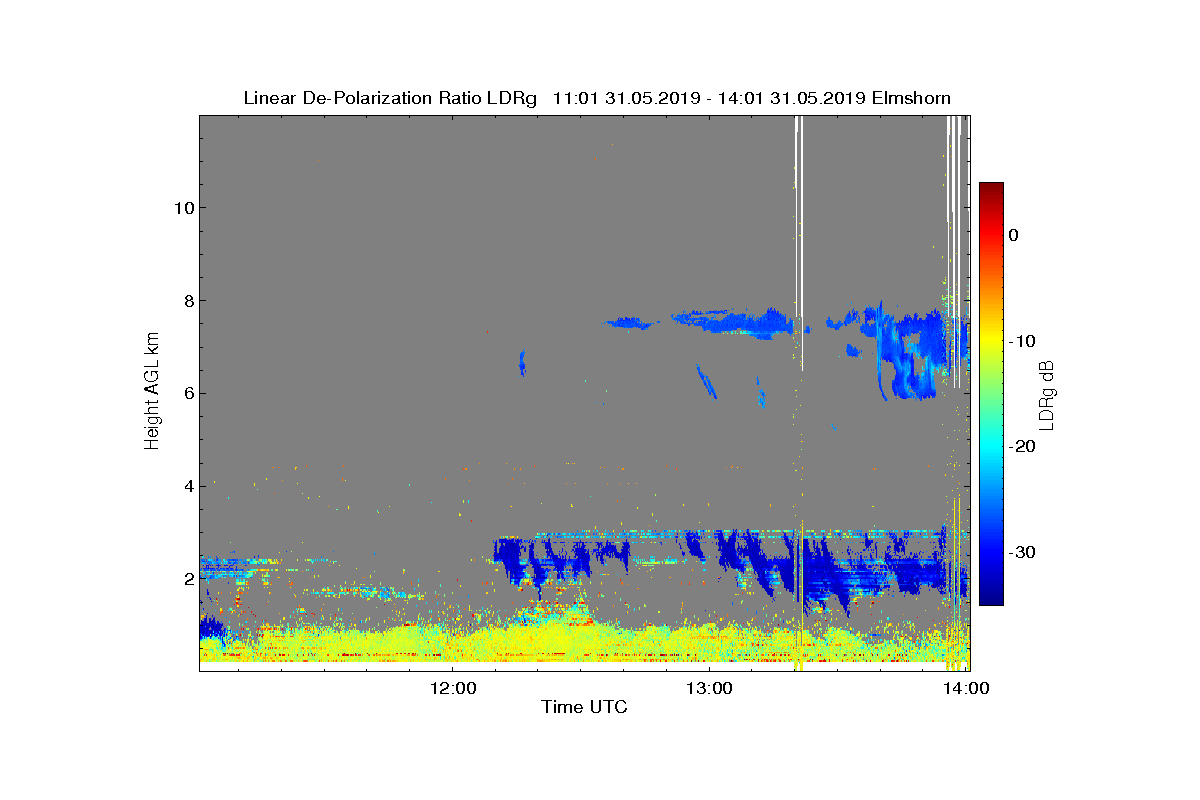Image resolution: width=1200 pixels, height=800 pixels.
Task: Click the plot title text
Action: [x=597, y=98]
